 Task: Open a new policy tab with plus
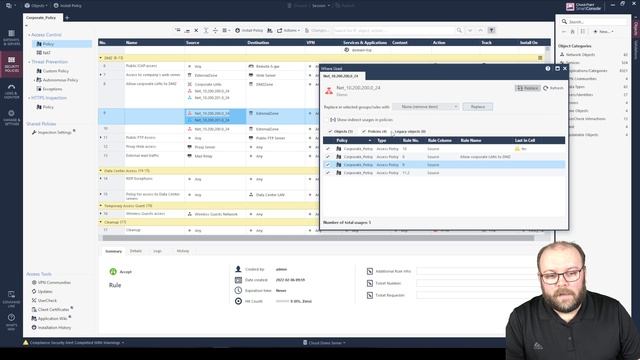pos(67,18)
